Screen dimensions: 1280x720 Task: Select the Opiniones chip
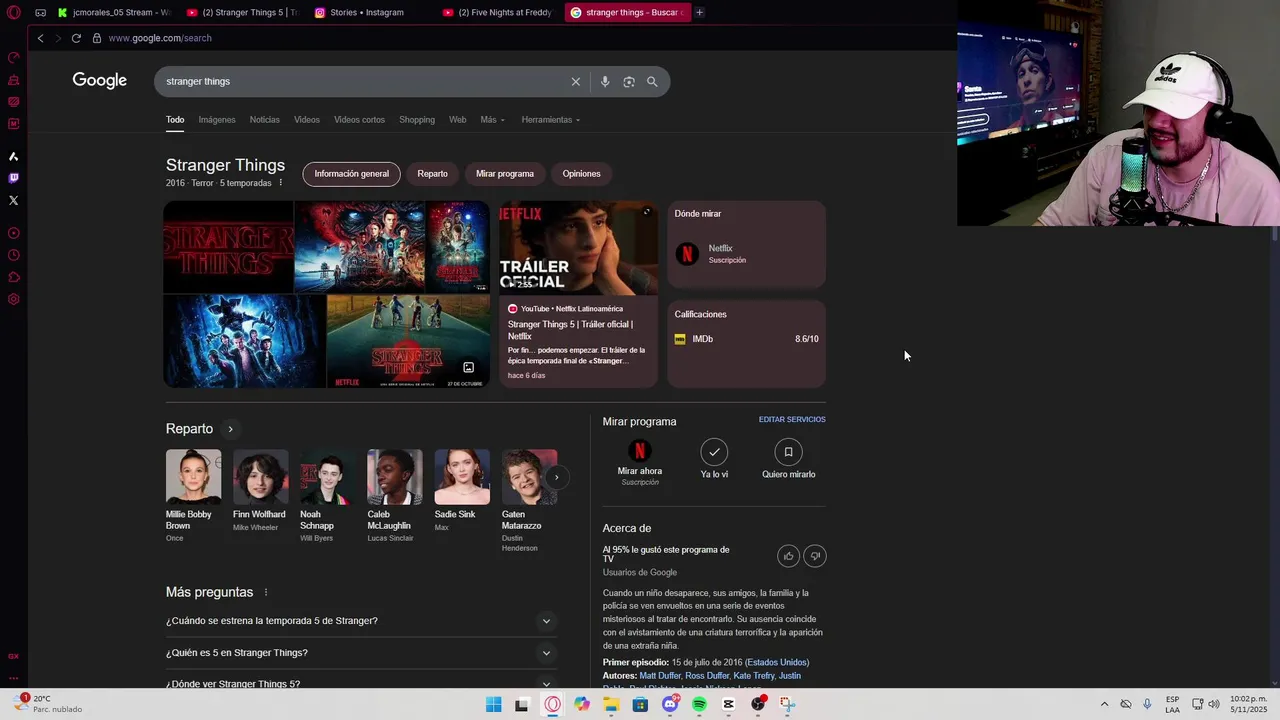pos(581,174)
